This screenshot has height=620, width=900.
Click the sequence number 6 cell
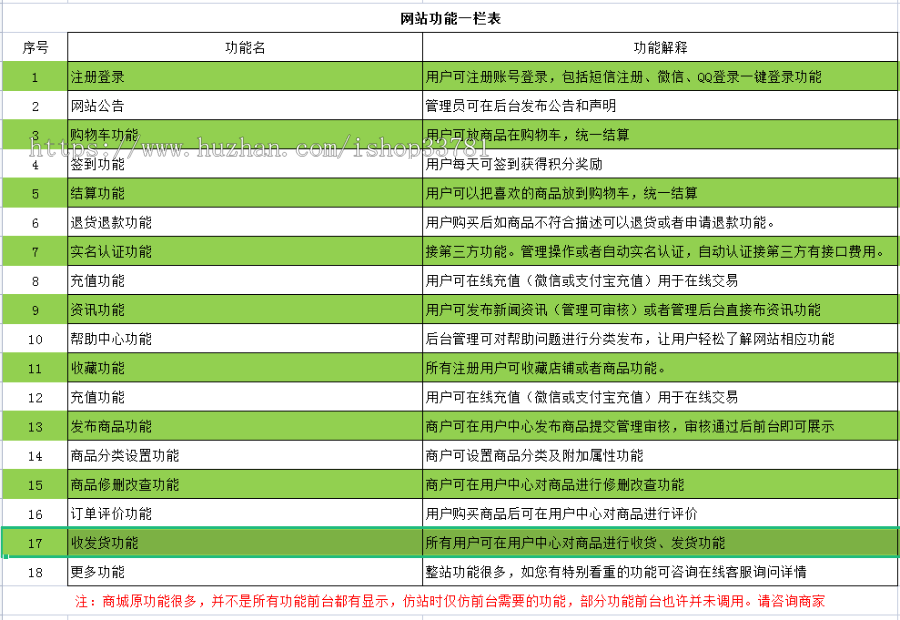coord(35,222)
